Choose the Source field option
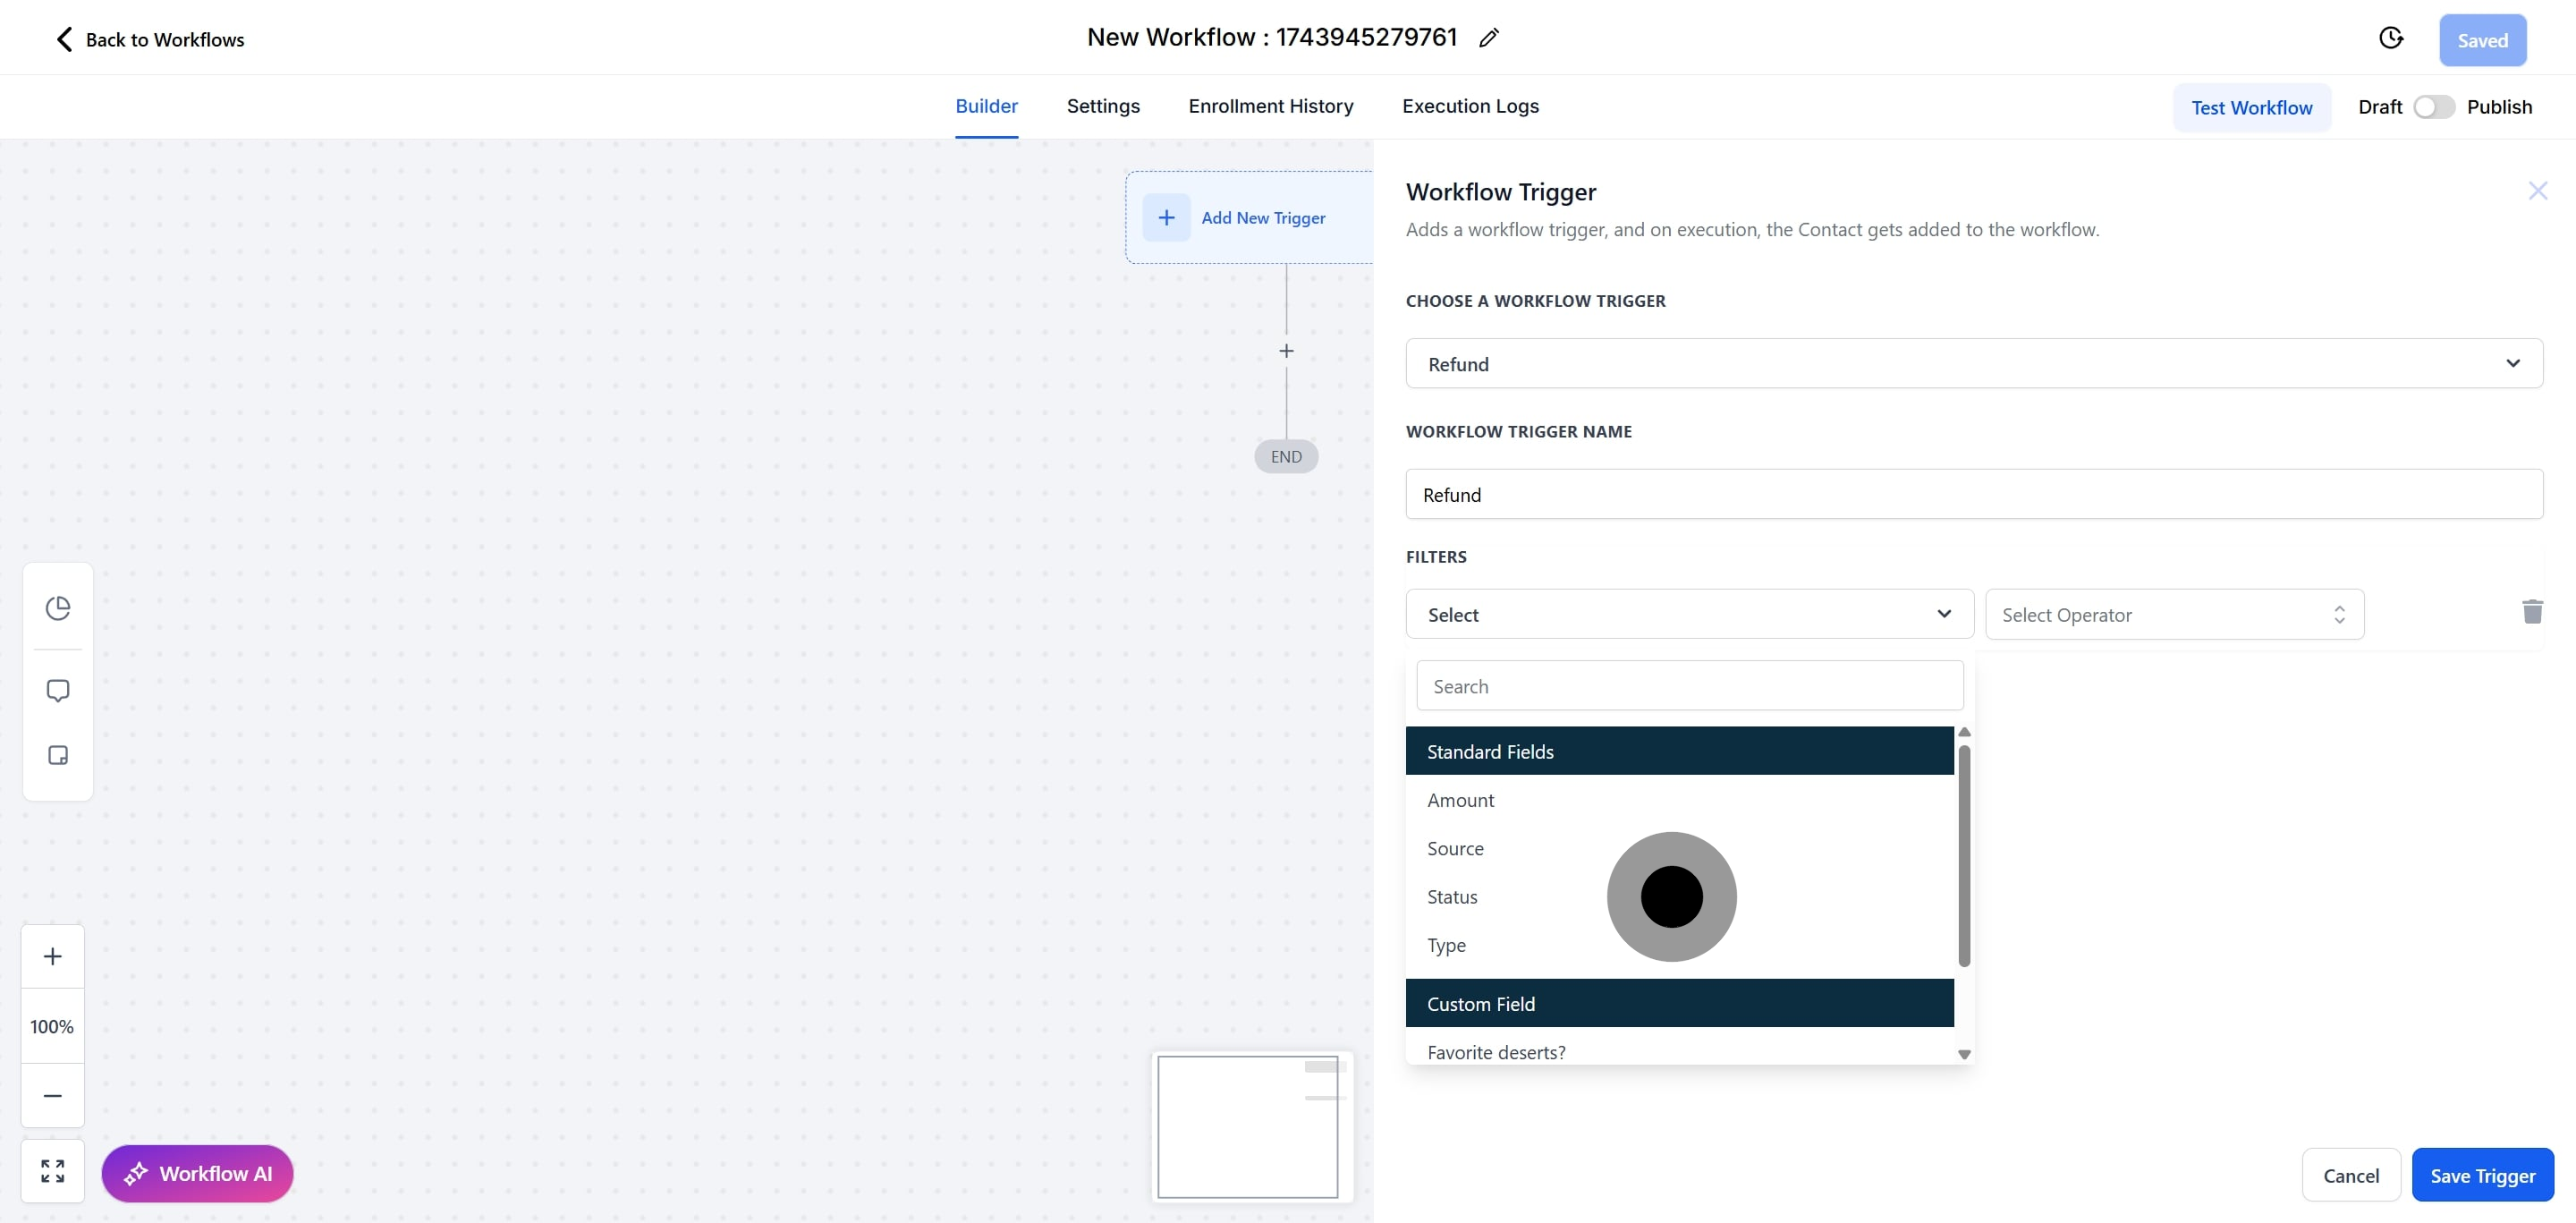Screen dimensions: 2576x1223 click(1679, 848)
